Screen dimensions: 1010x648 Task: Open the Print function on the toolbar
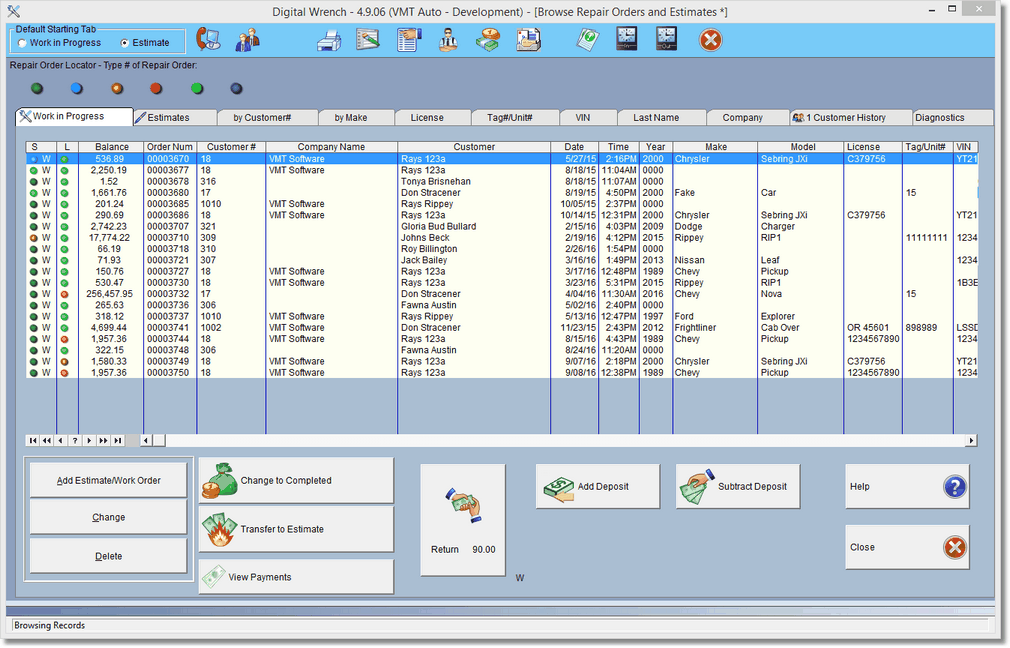(x=331, y=39)
